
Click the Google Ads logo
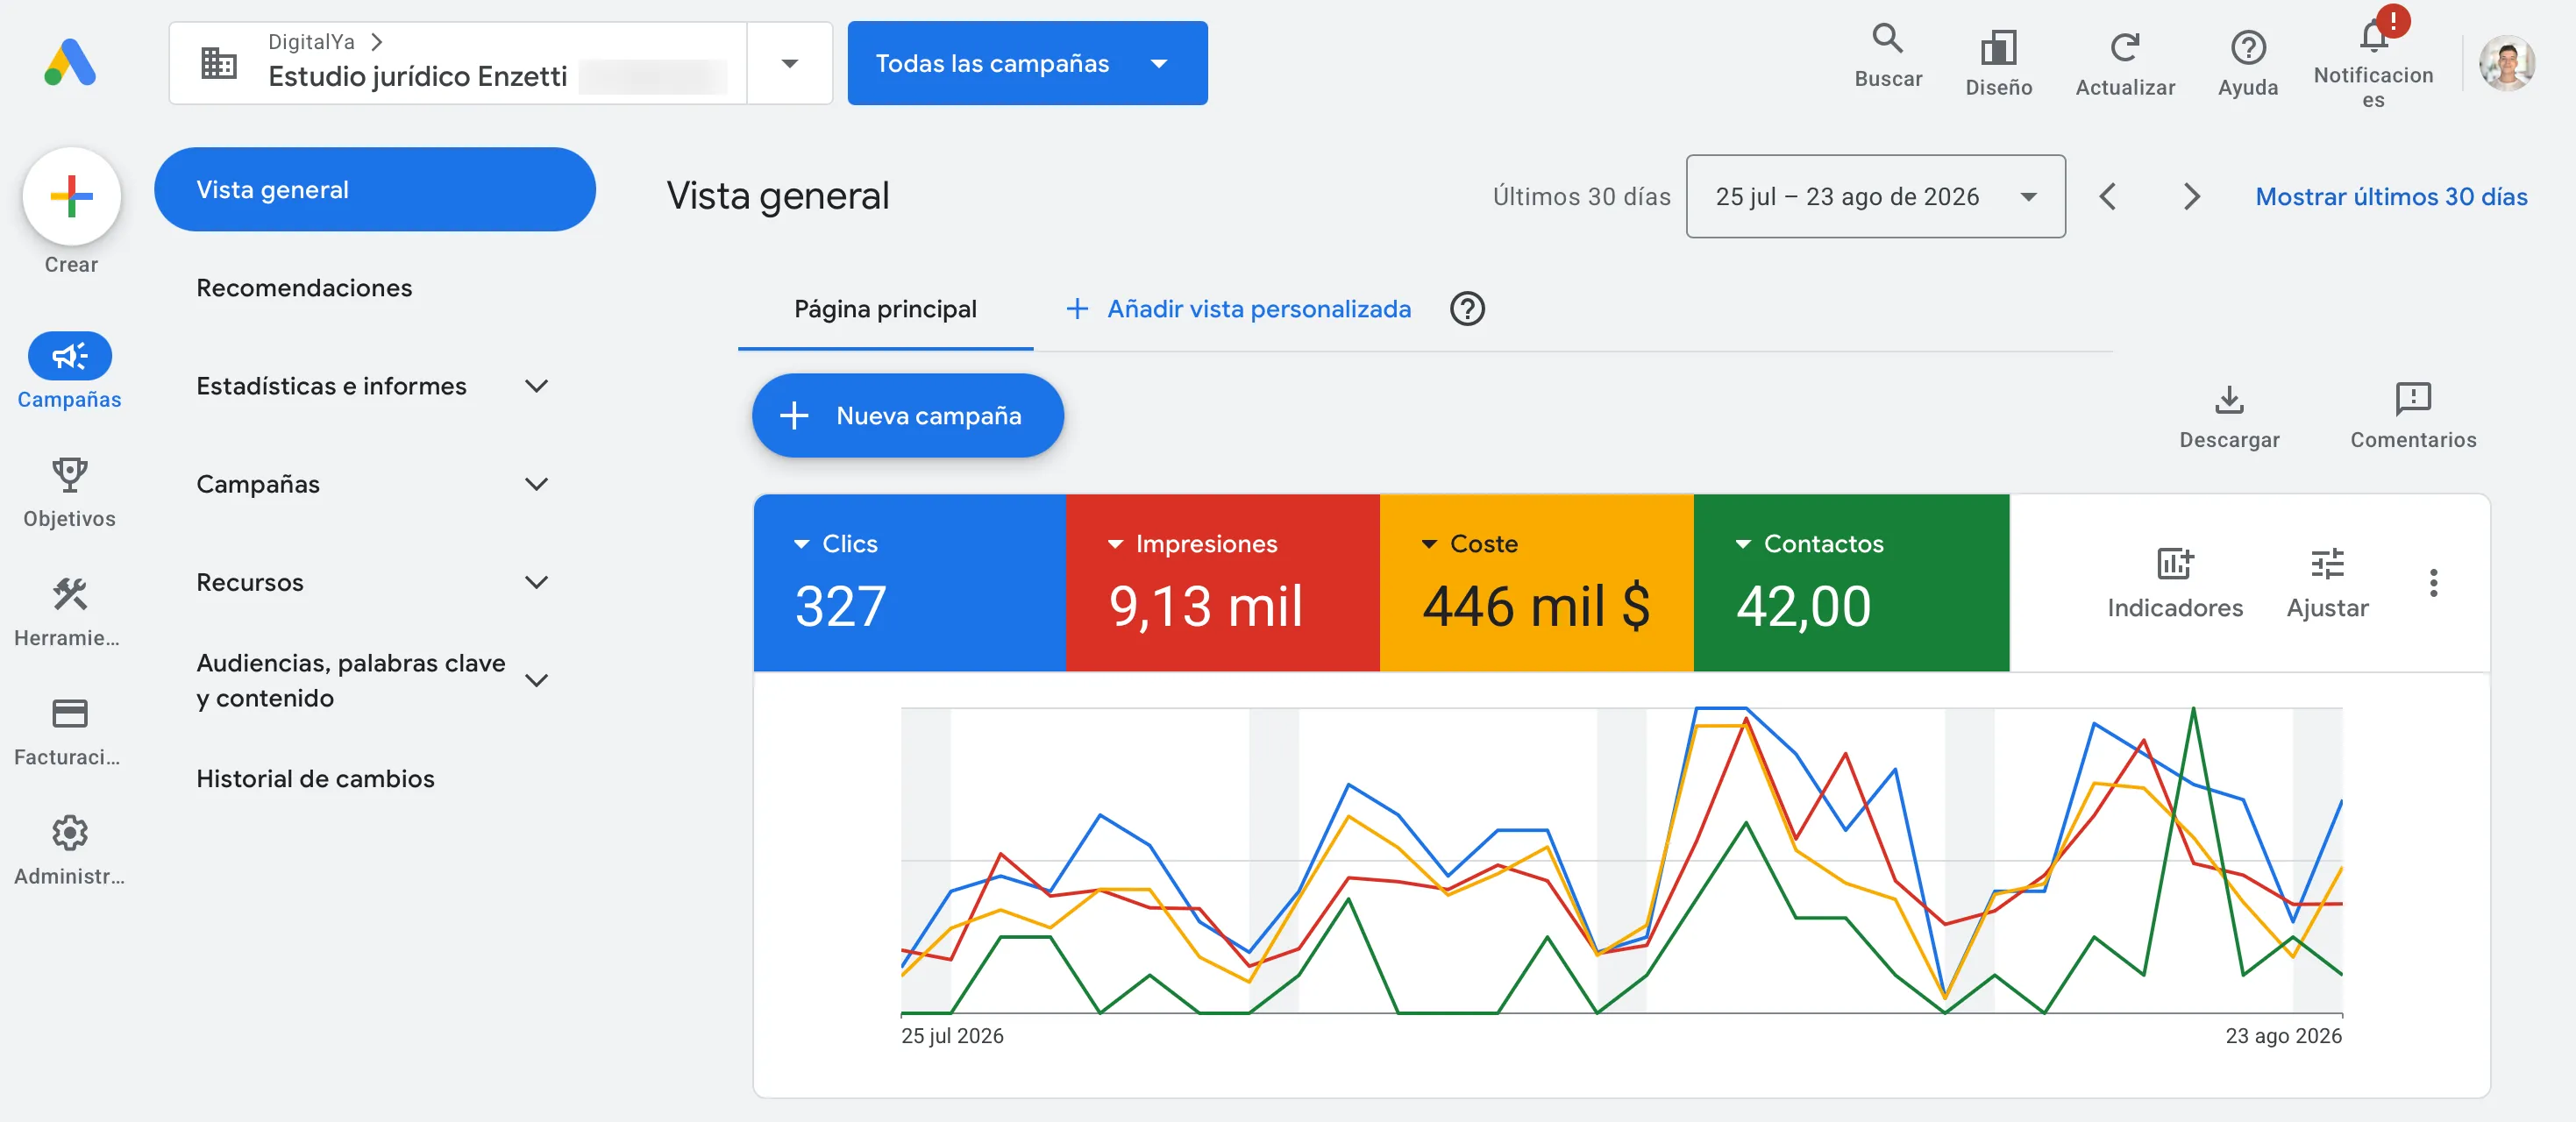tap(70, 63)
